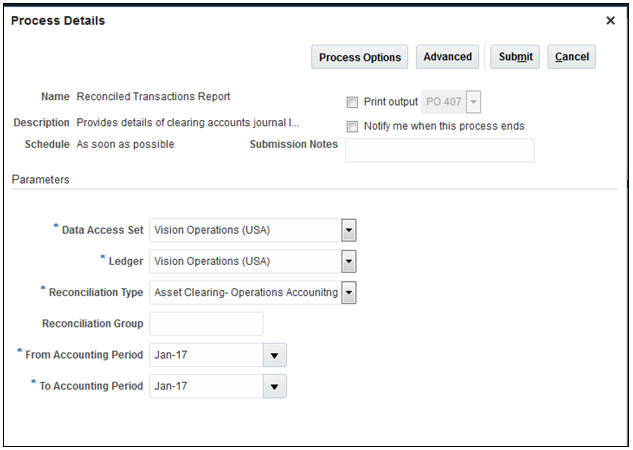This screenshot has height=450, width=633.
Task: Expand the Data Access Set dropdown arrow
Action: pos(349,231)
